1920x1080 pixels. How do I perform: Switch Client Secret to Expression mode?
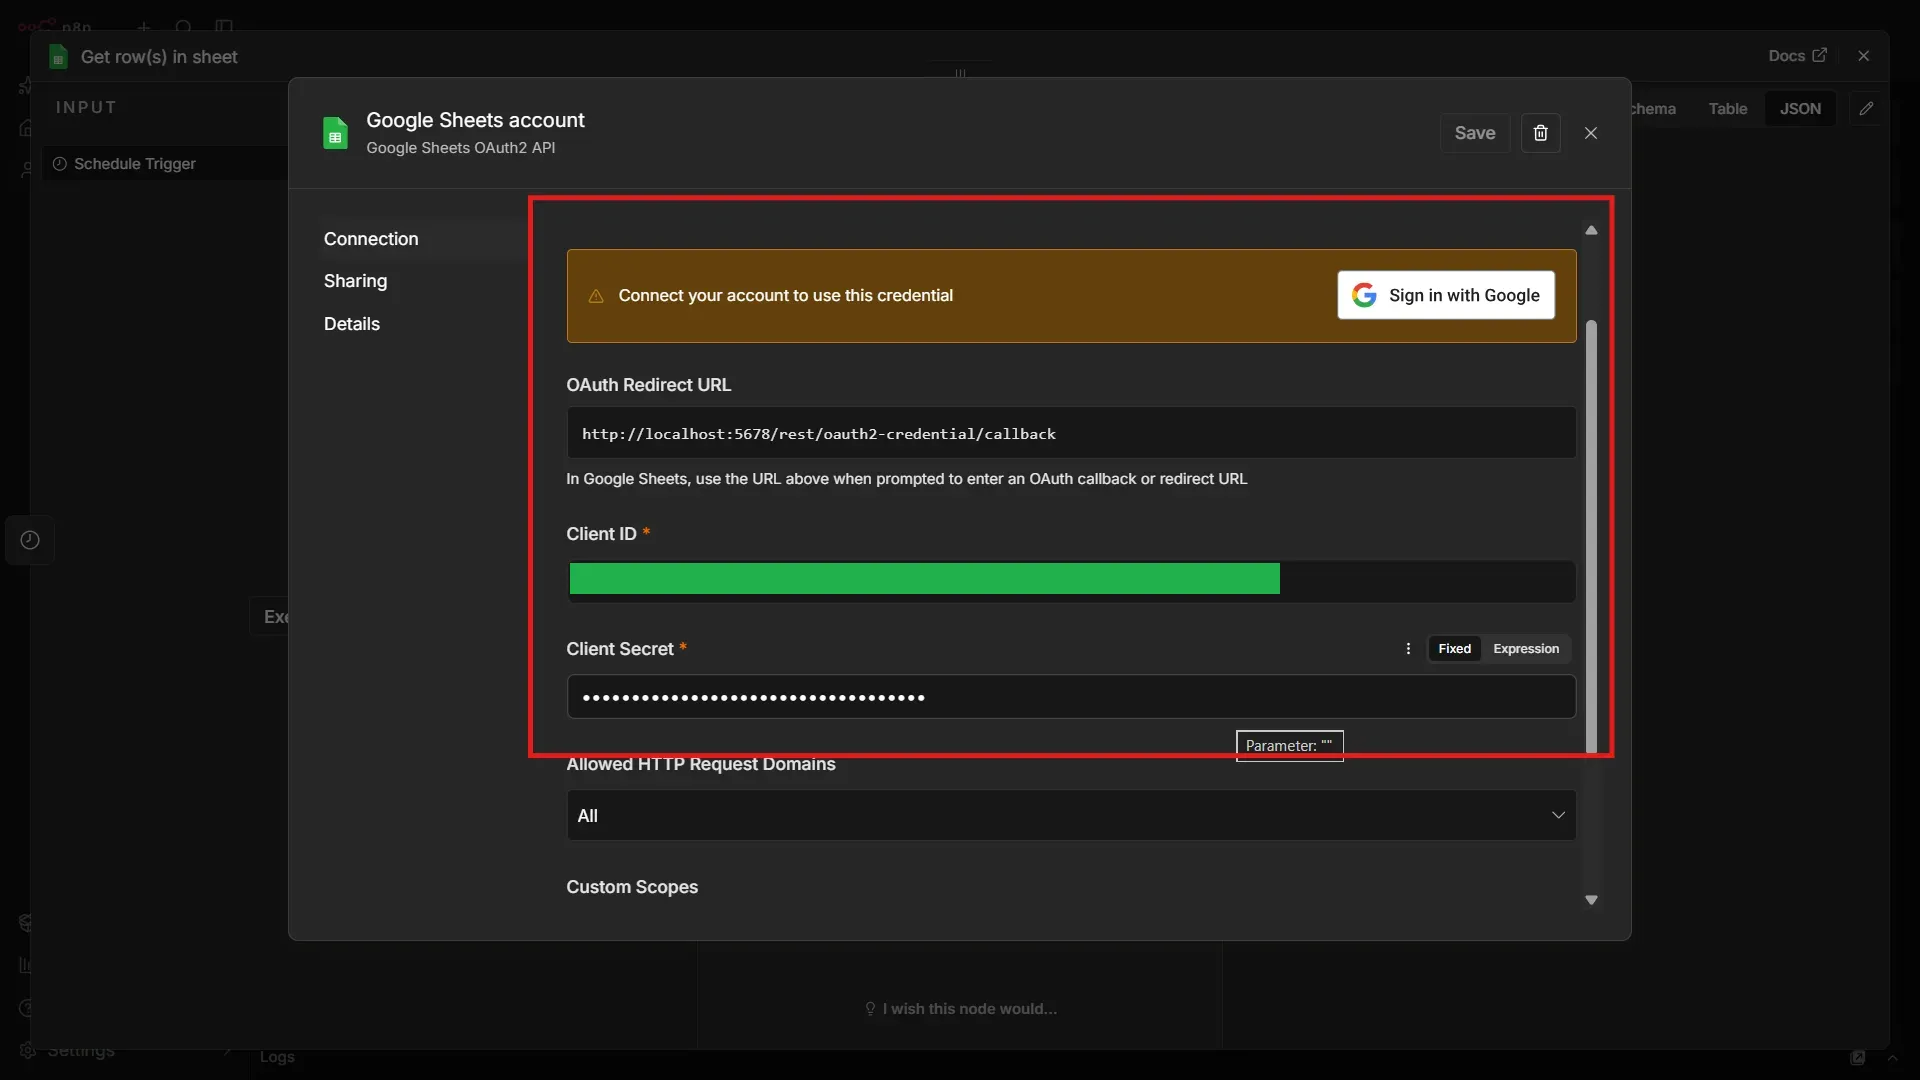1526,649
